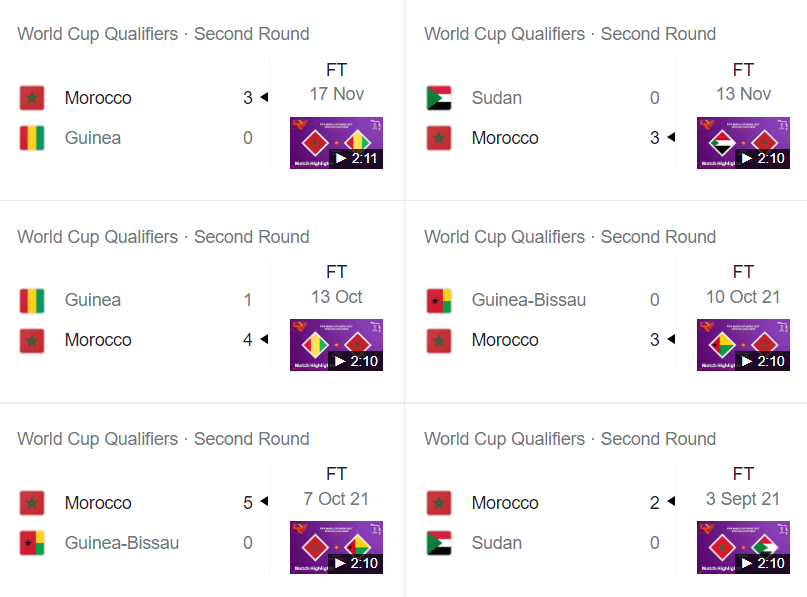Click Guinea flag in 17 Nov match

coord(32,138)
